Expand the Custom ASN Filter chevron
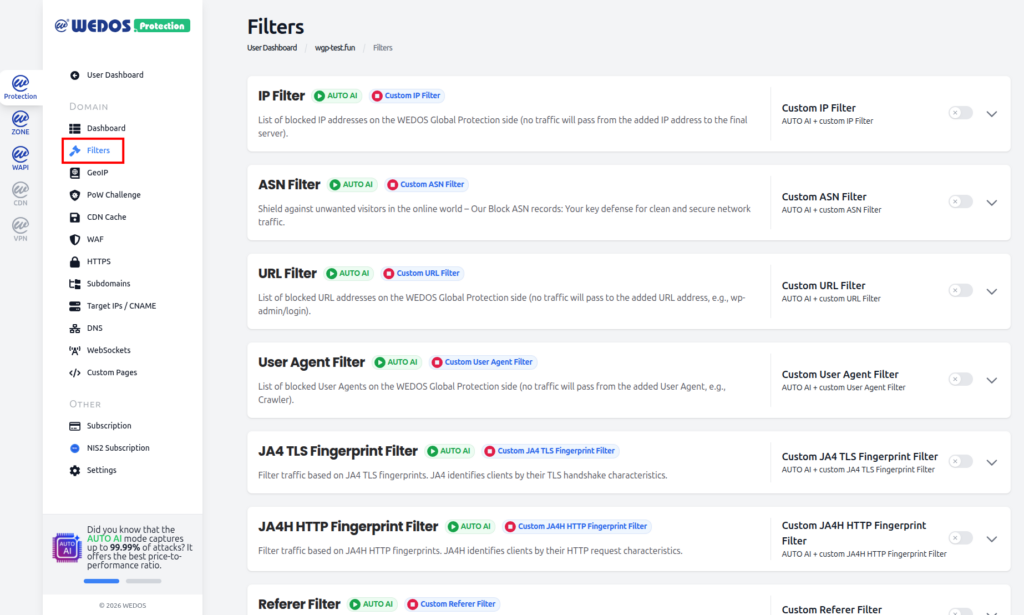The image size is (1024, 615). pos(991,202)
